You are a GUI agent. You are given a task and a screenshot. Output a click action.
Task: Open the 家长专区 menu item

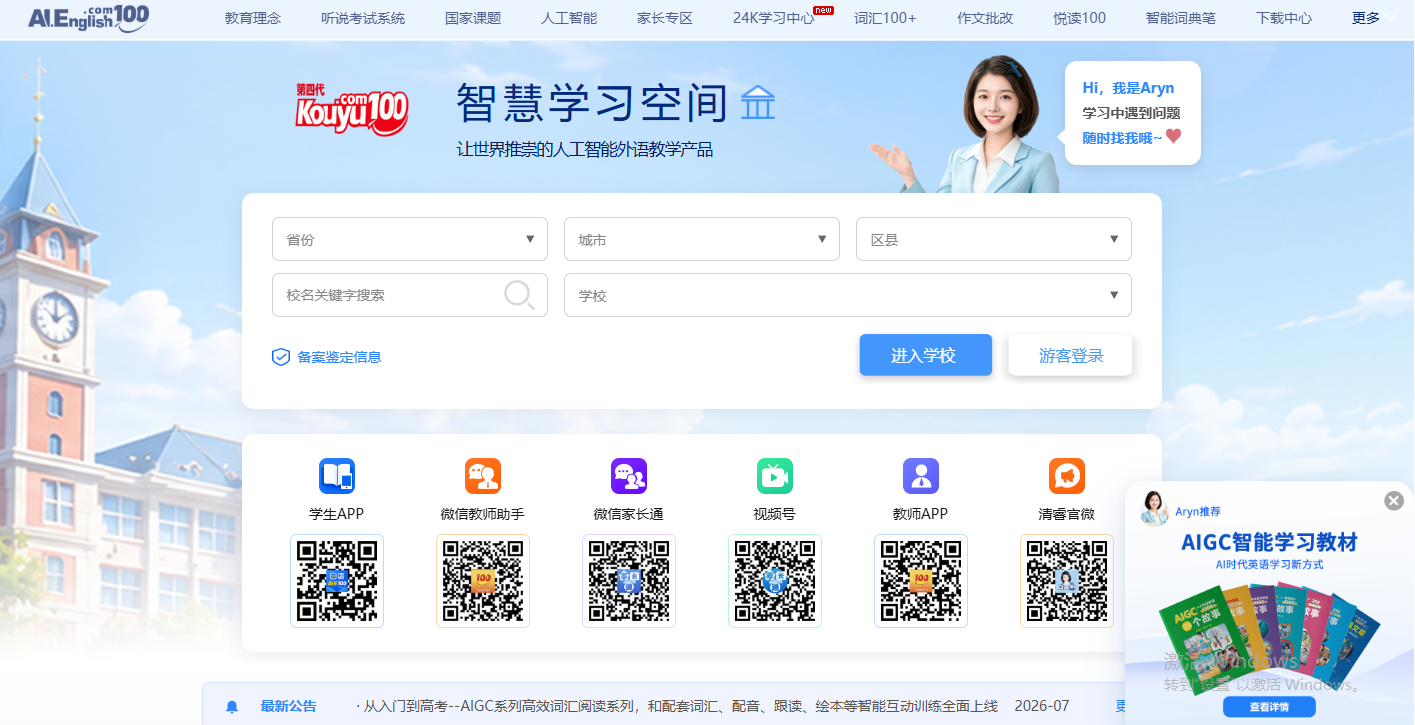(x=665, y=18)
